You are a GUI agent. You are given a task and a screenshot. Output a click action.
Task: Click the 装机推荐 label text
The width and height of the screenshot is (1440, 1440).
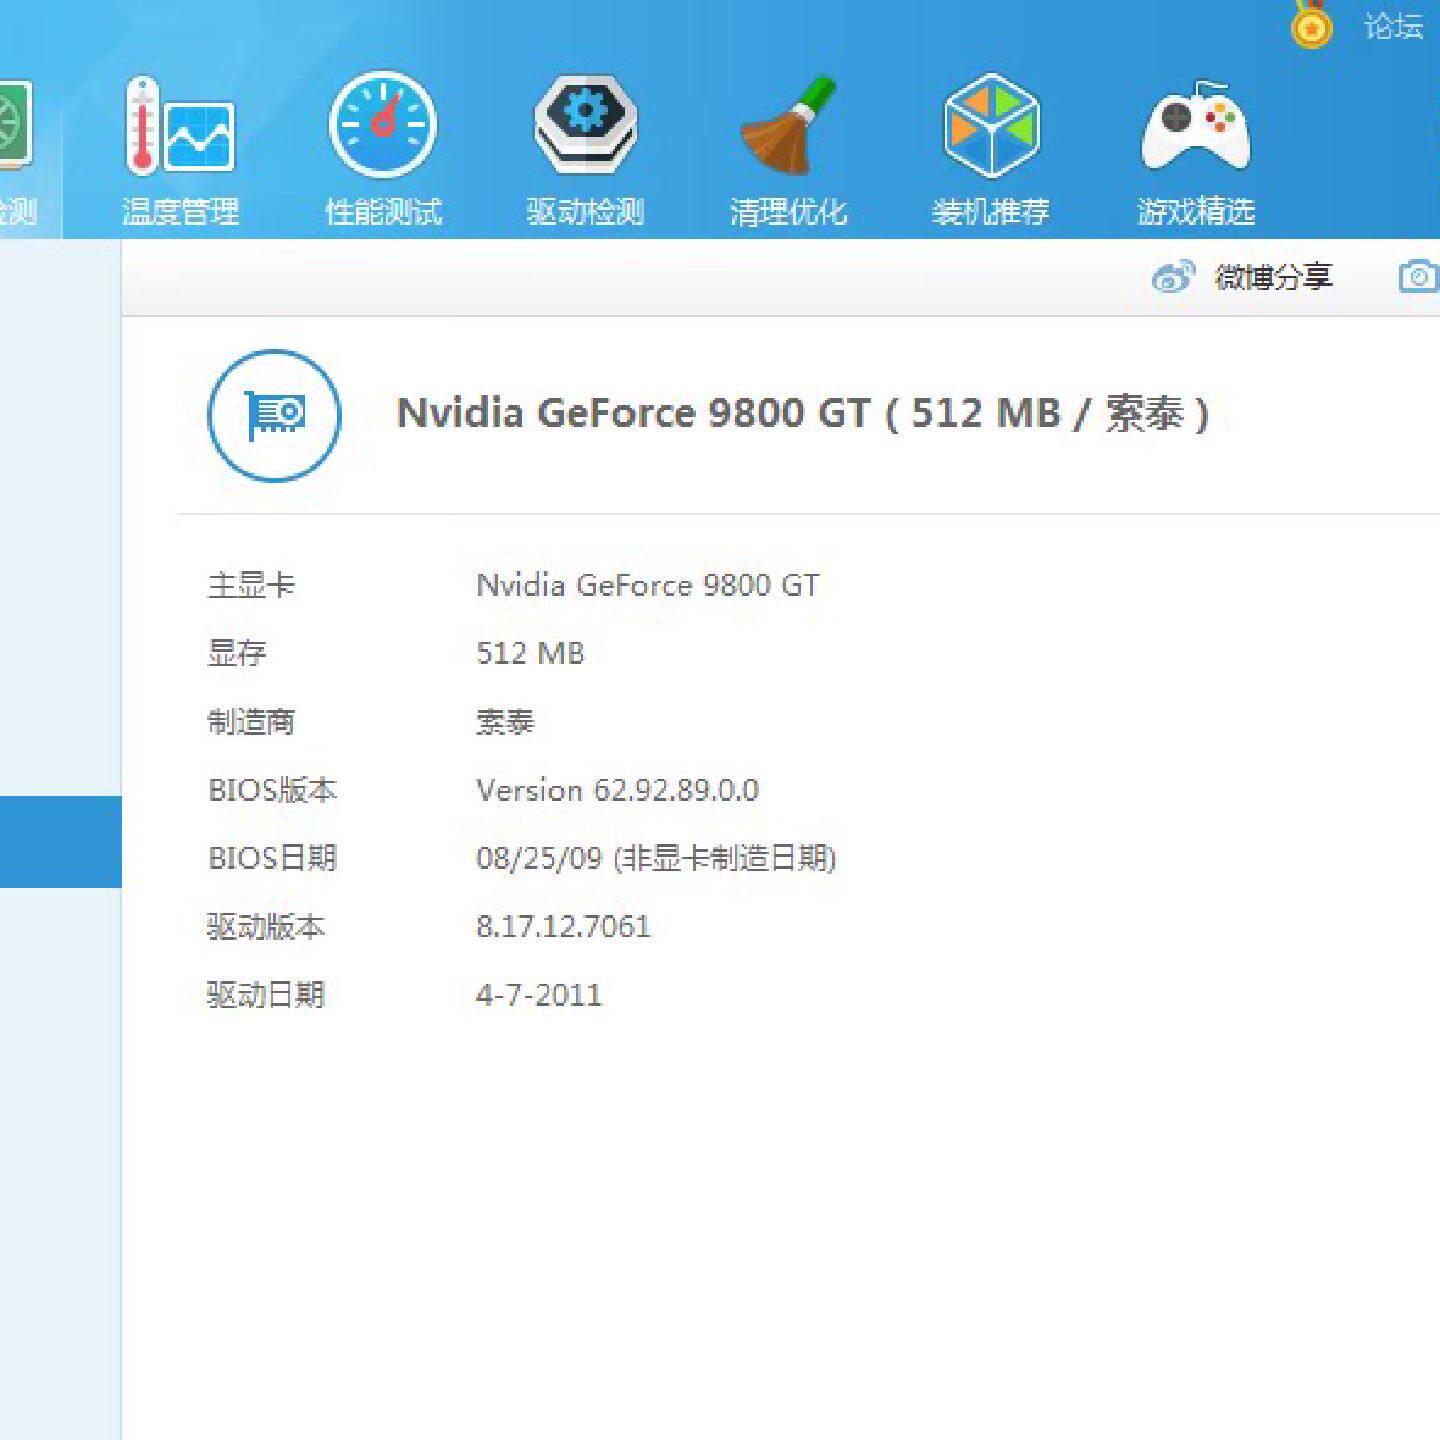[991, 212]
